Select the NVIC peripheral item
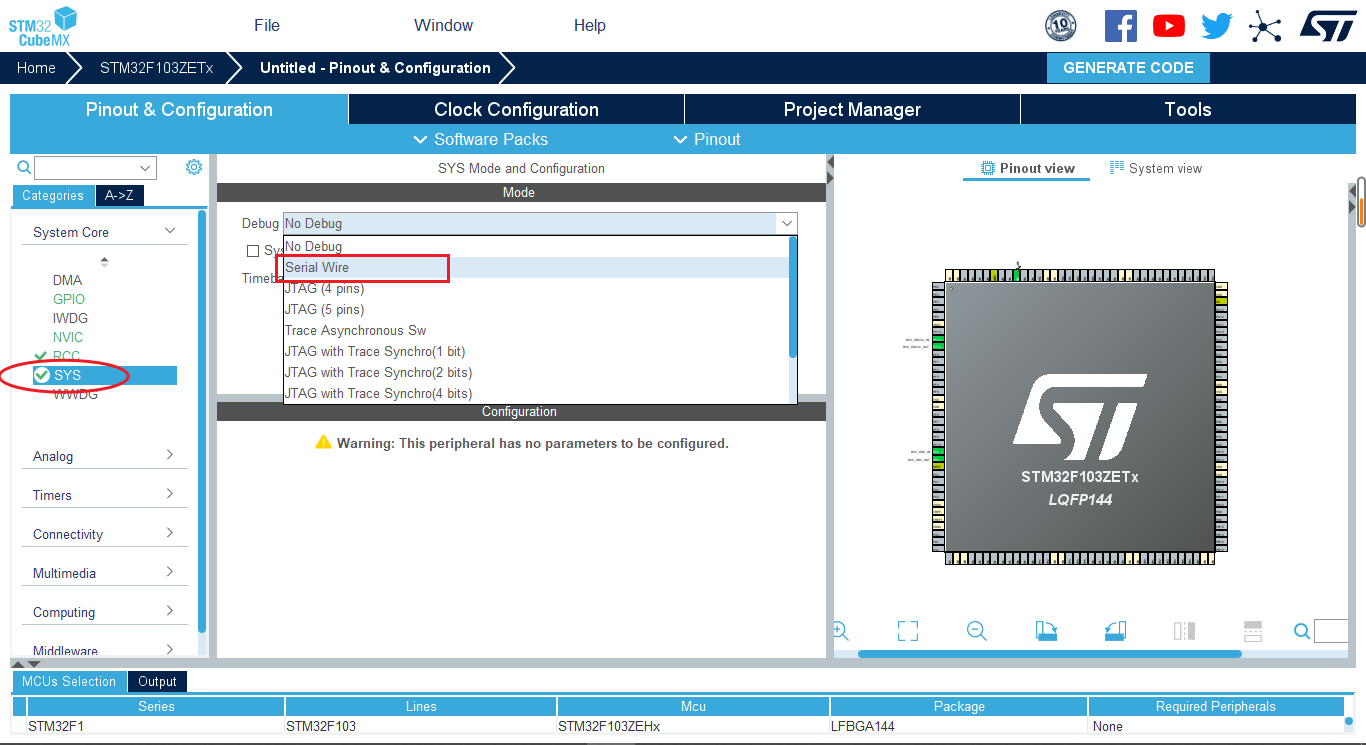Screen dimensions: 1366x745 pos(68,337)
